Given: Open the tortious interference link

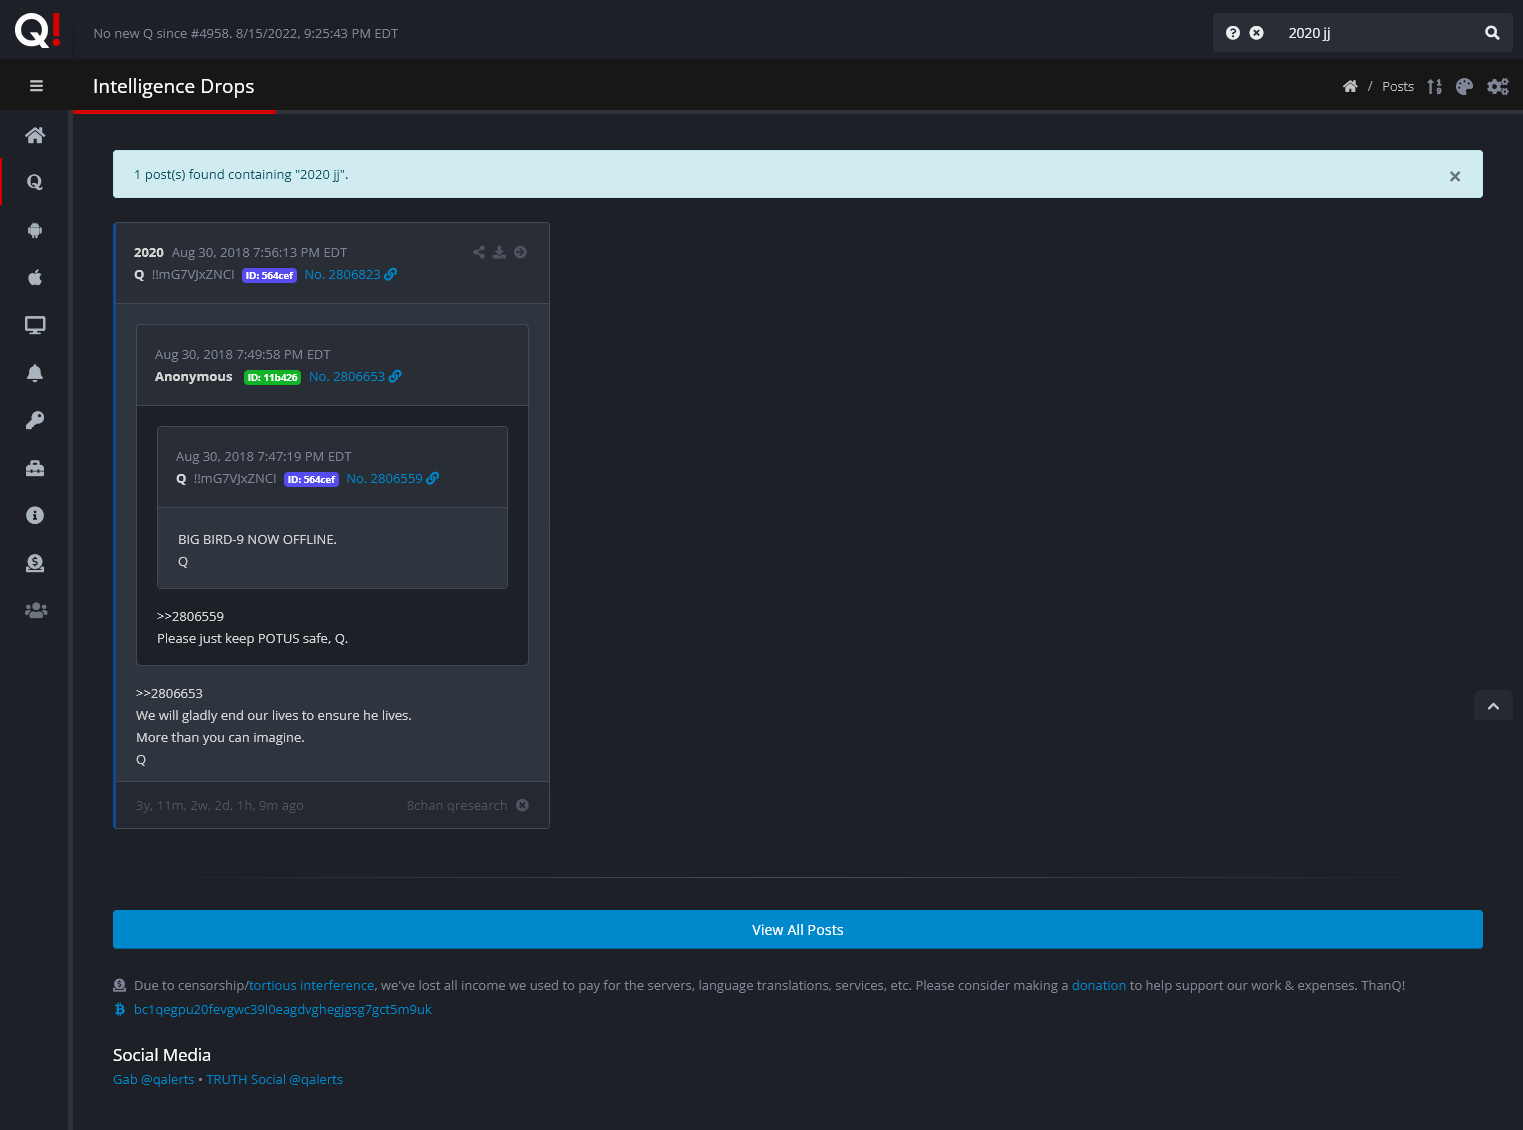Looking at the screenshot, I should coord(311,985).
